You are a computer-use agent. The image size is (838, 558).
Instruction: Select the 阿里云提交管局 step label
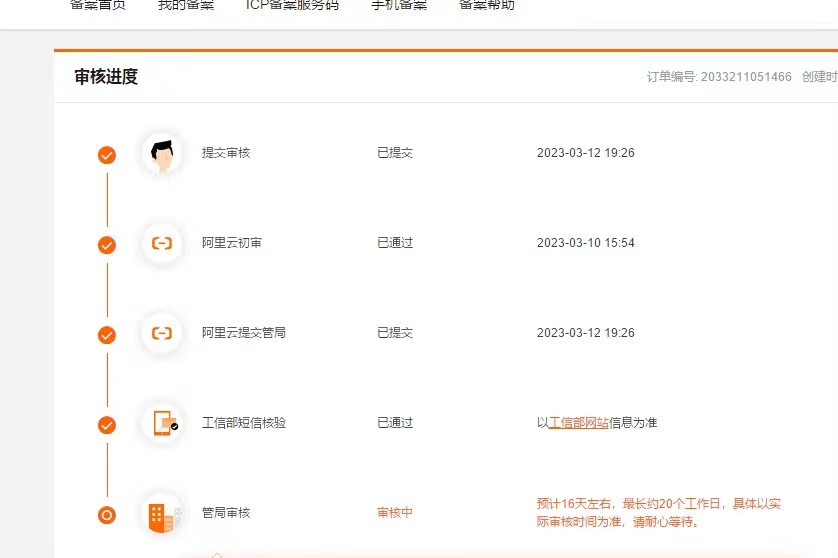click(x=244, y=332)
